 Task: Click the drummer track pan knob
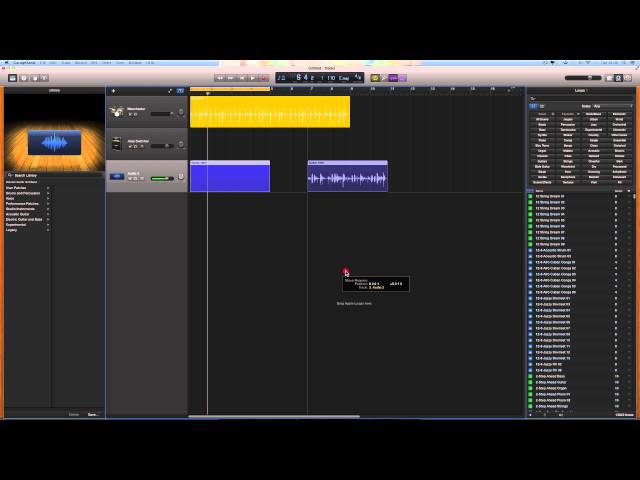pyautogui.click(x=181, y=112)
